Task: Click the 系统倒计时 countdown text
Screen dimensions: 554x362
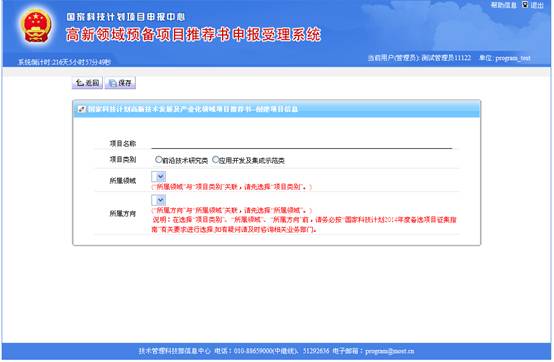Action: (x=64, y=62)
